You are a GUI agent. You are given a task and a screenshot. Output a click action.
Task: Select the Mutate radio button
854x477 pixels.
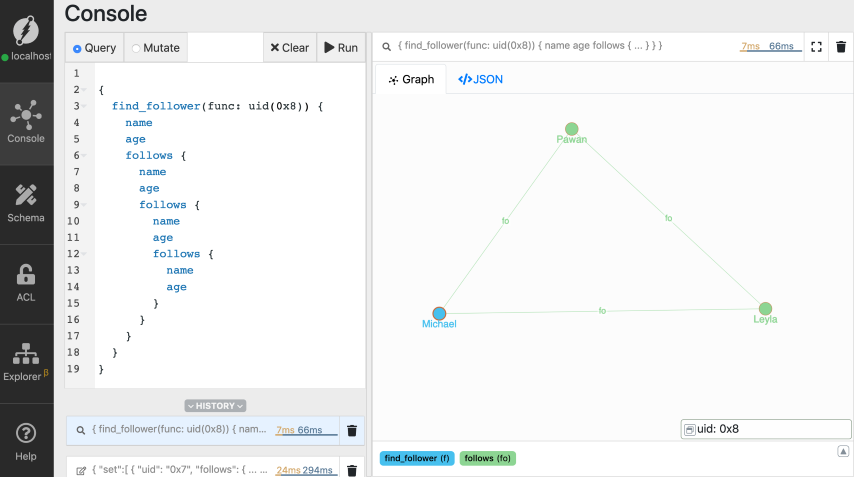136,48
